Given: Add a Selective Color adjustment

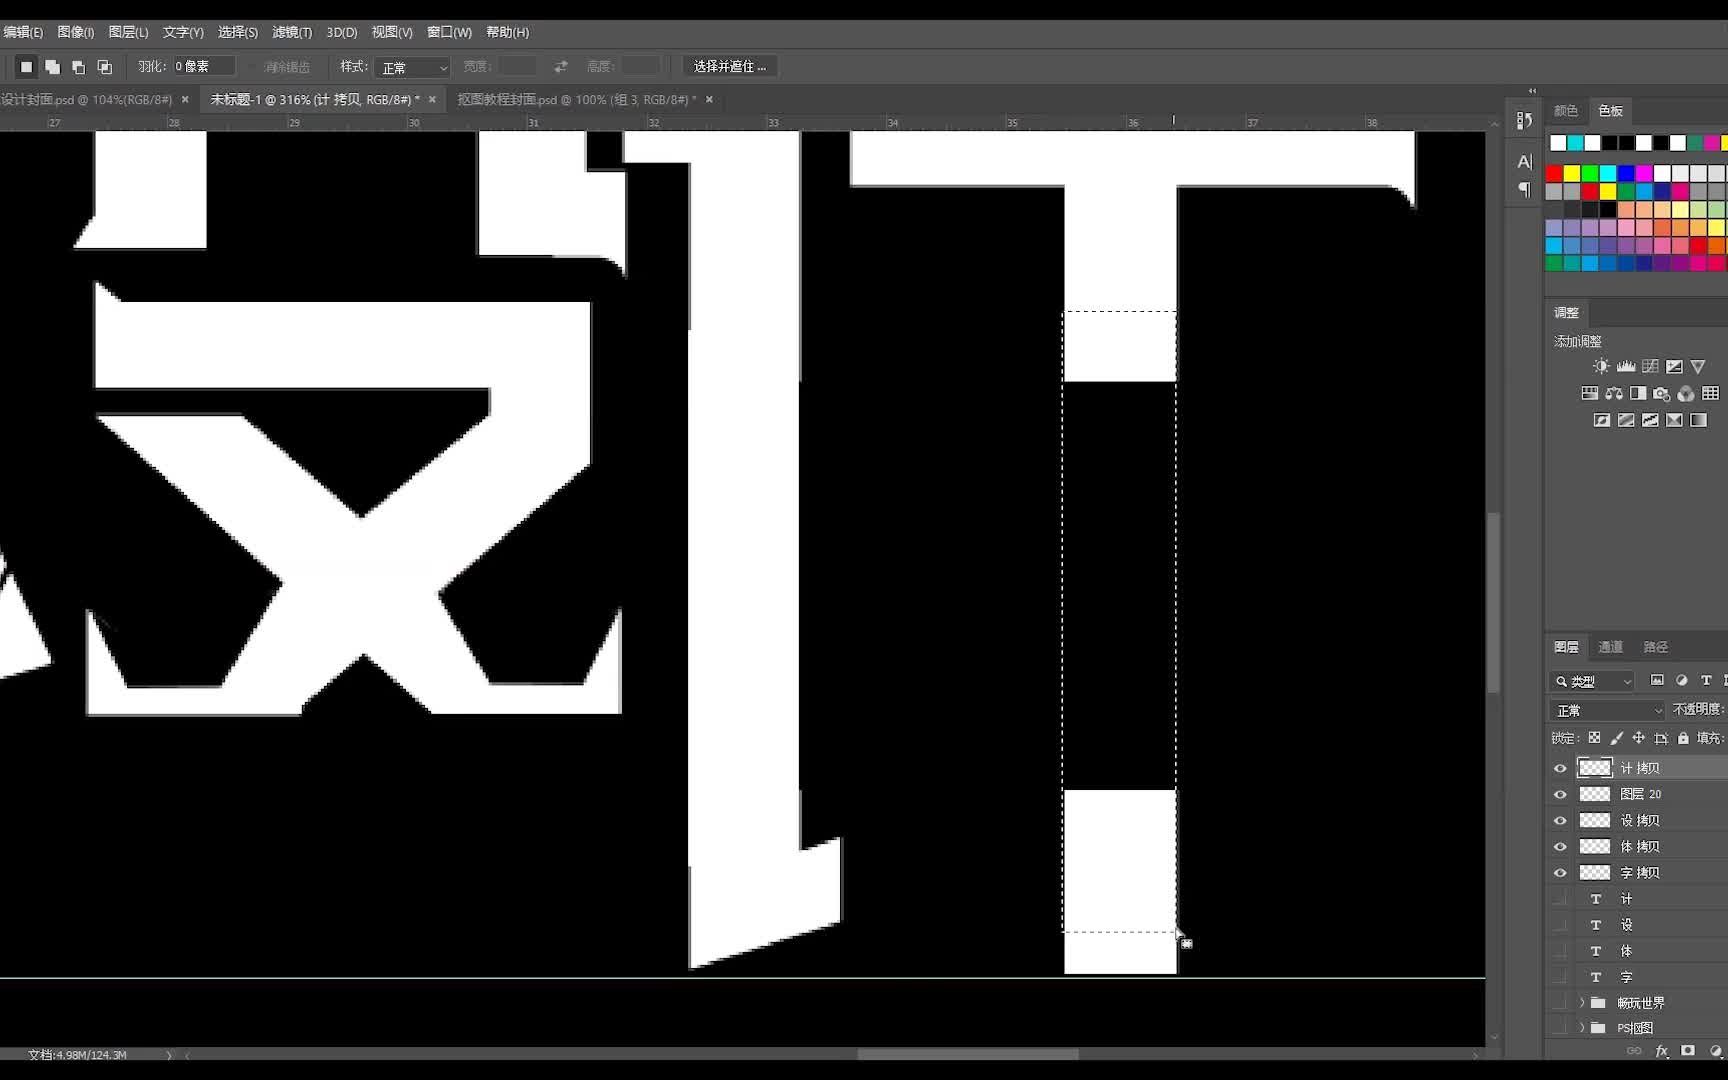Looking at the screenshot, I should [1674, 420].
